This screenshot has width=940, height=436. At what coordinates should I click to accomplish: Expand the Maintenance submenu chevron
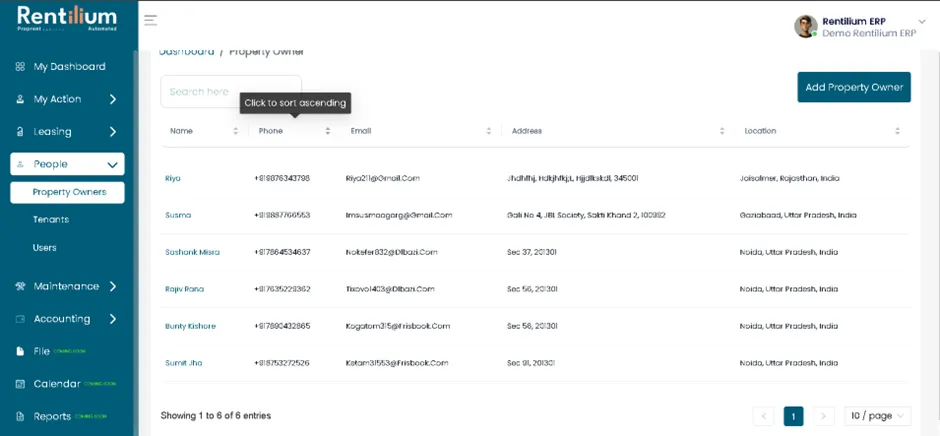click(x=113, y=286)
